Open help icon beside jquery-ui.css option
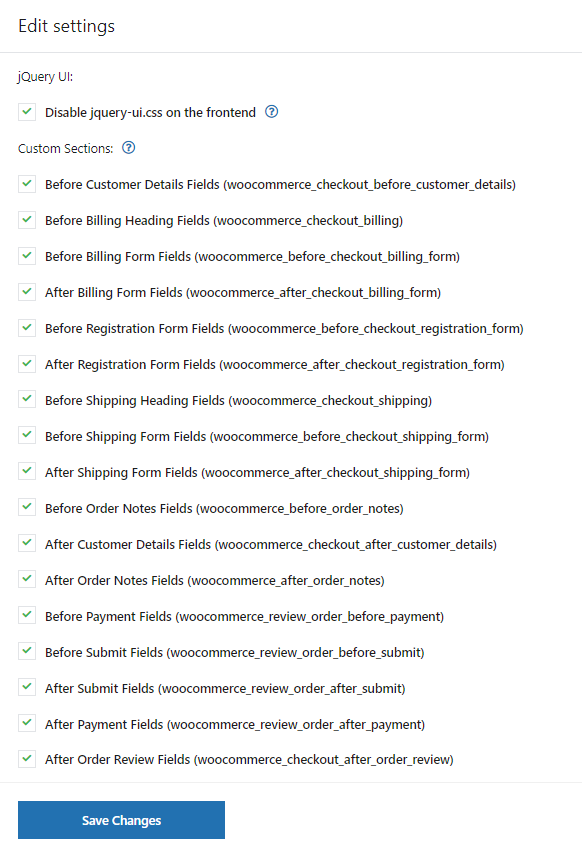 click(x=271, y=112)
